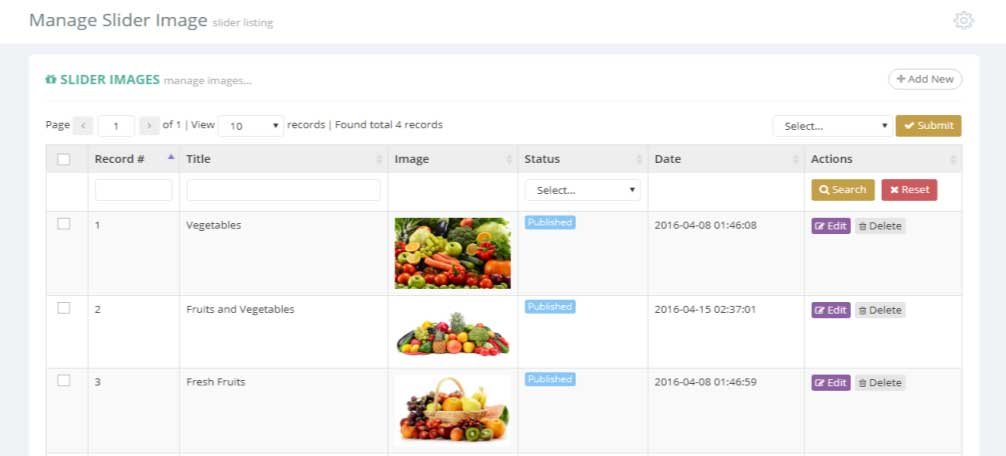Click Published badge in Vegetables row
The image size is (1006, 456).
(550, 223)
